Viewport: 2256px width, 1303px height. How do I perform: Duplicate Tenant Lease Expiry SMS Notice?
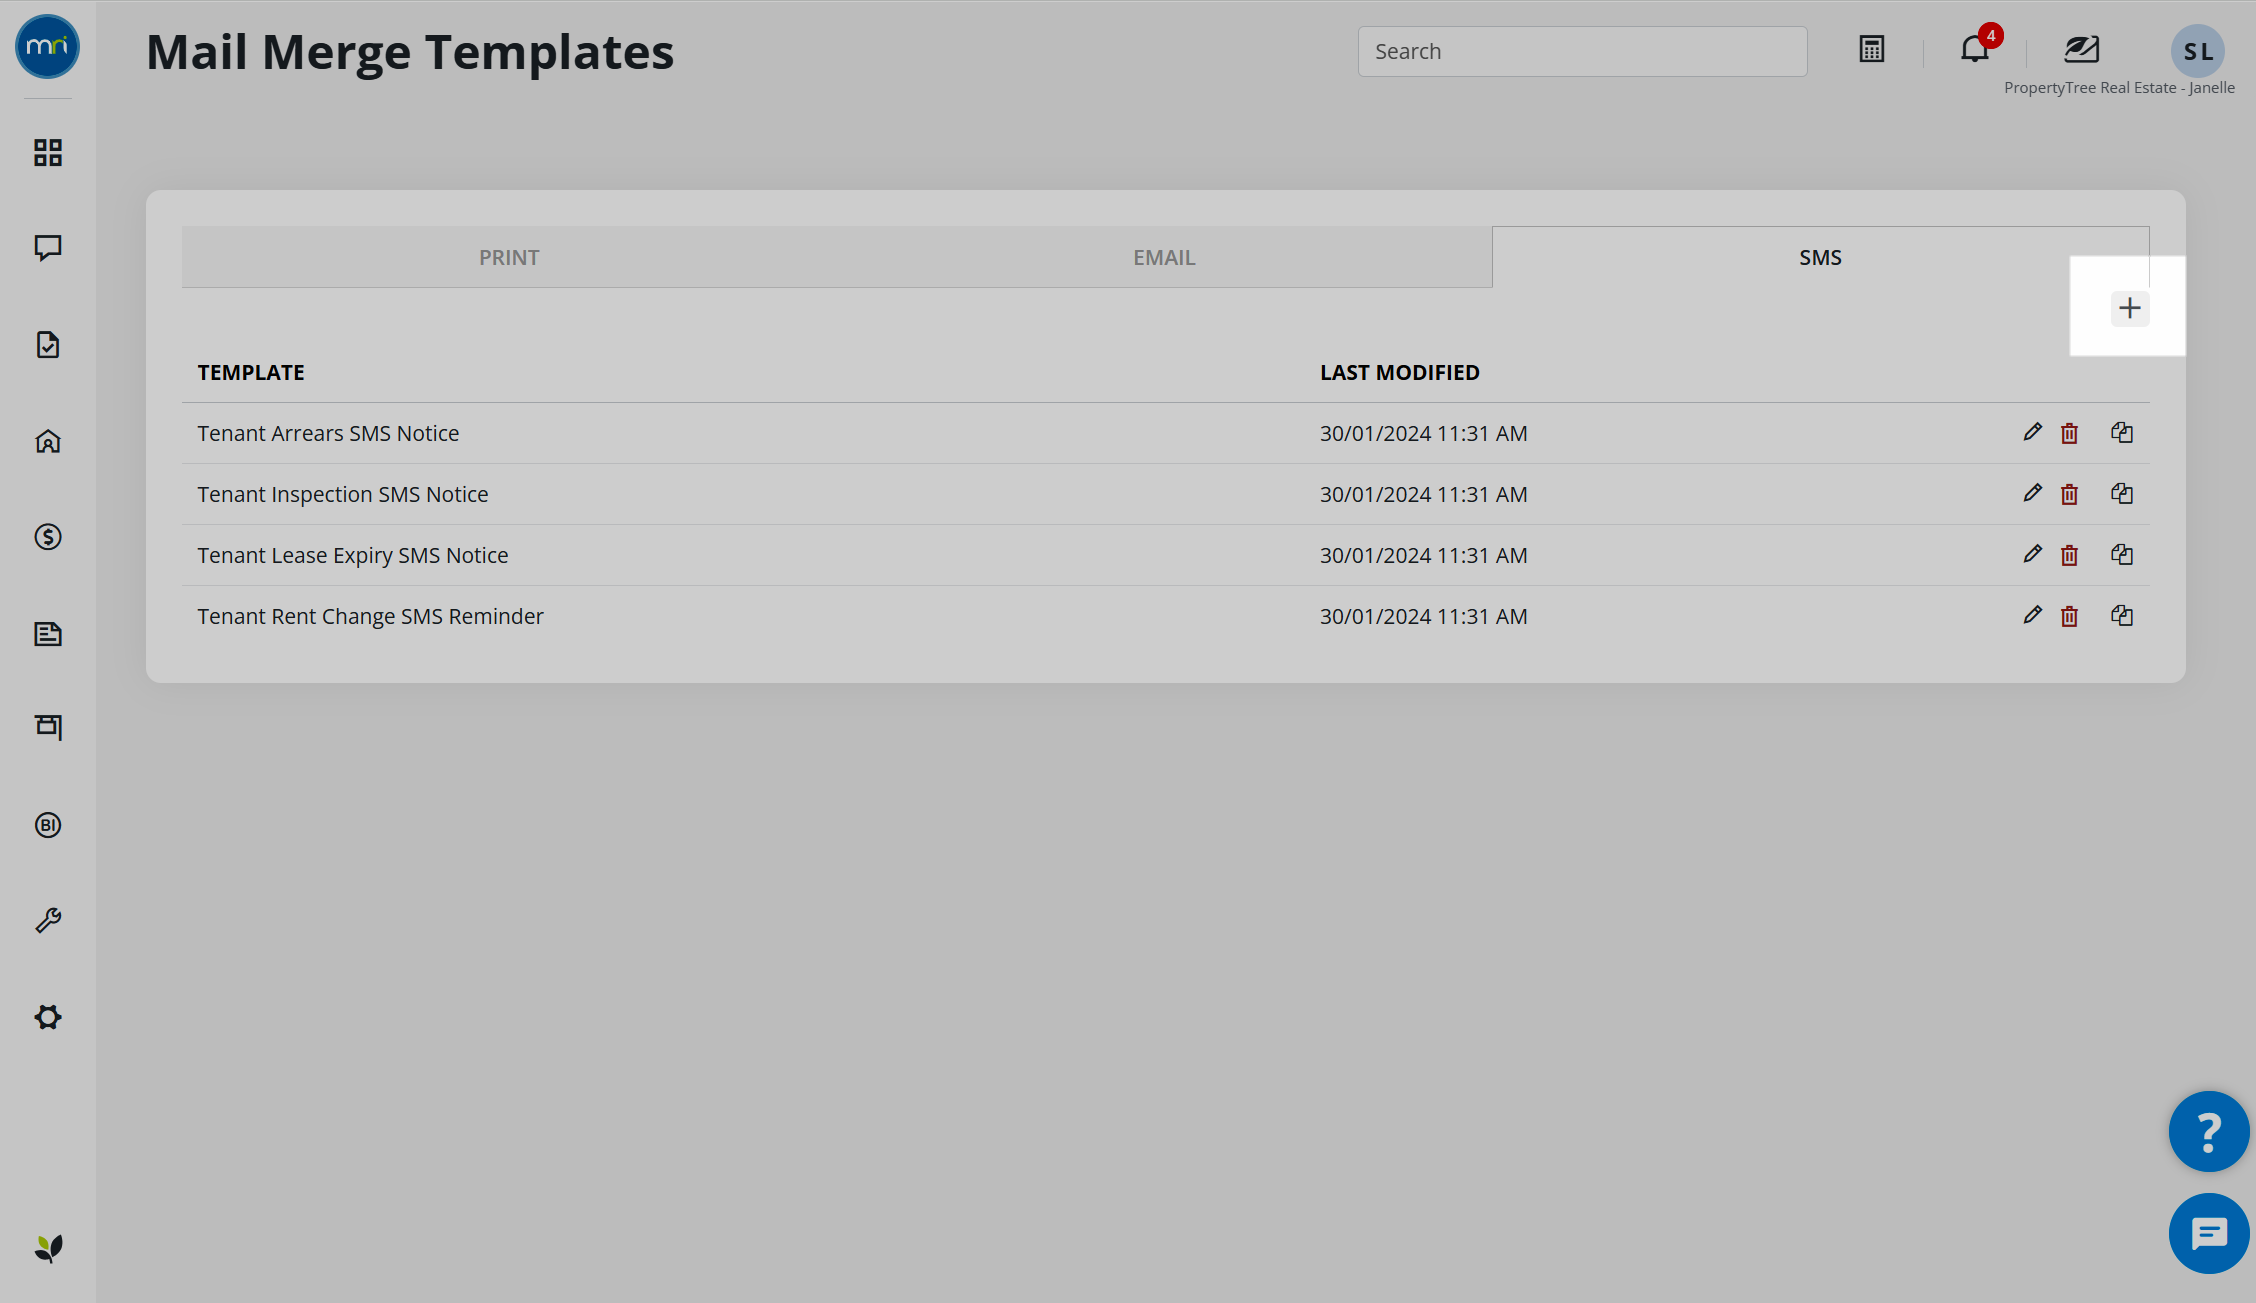(x=2122, y=554)
